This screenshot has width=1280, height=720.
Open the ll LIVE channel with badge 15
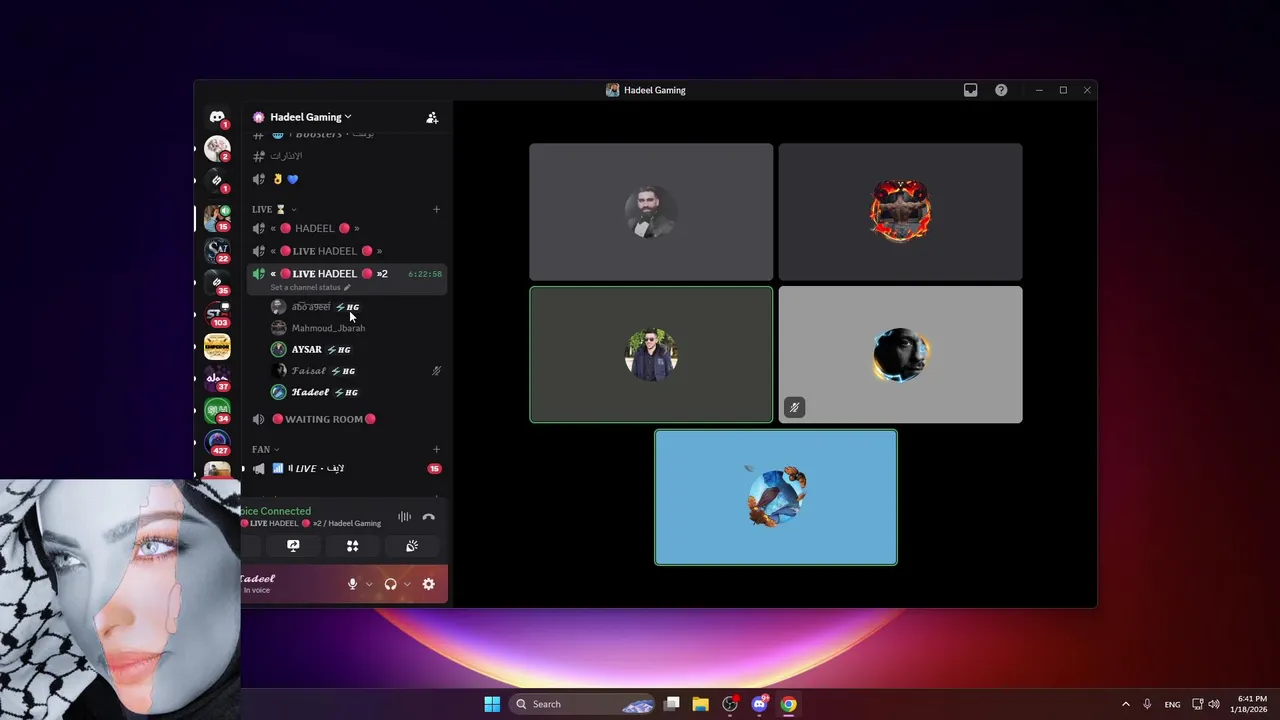[346, 468]
